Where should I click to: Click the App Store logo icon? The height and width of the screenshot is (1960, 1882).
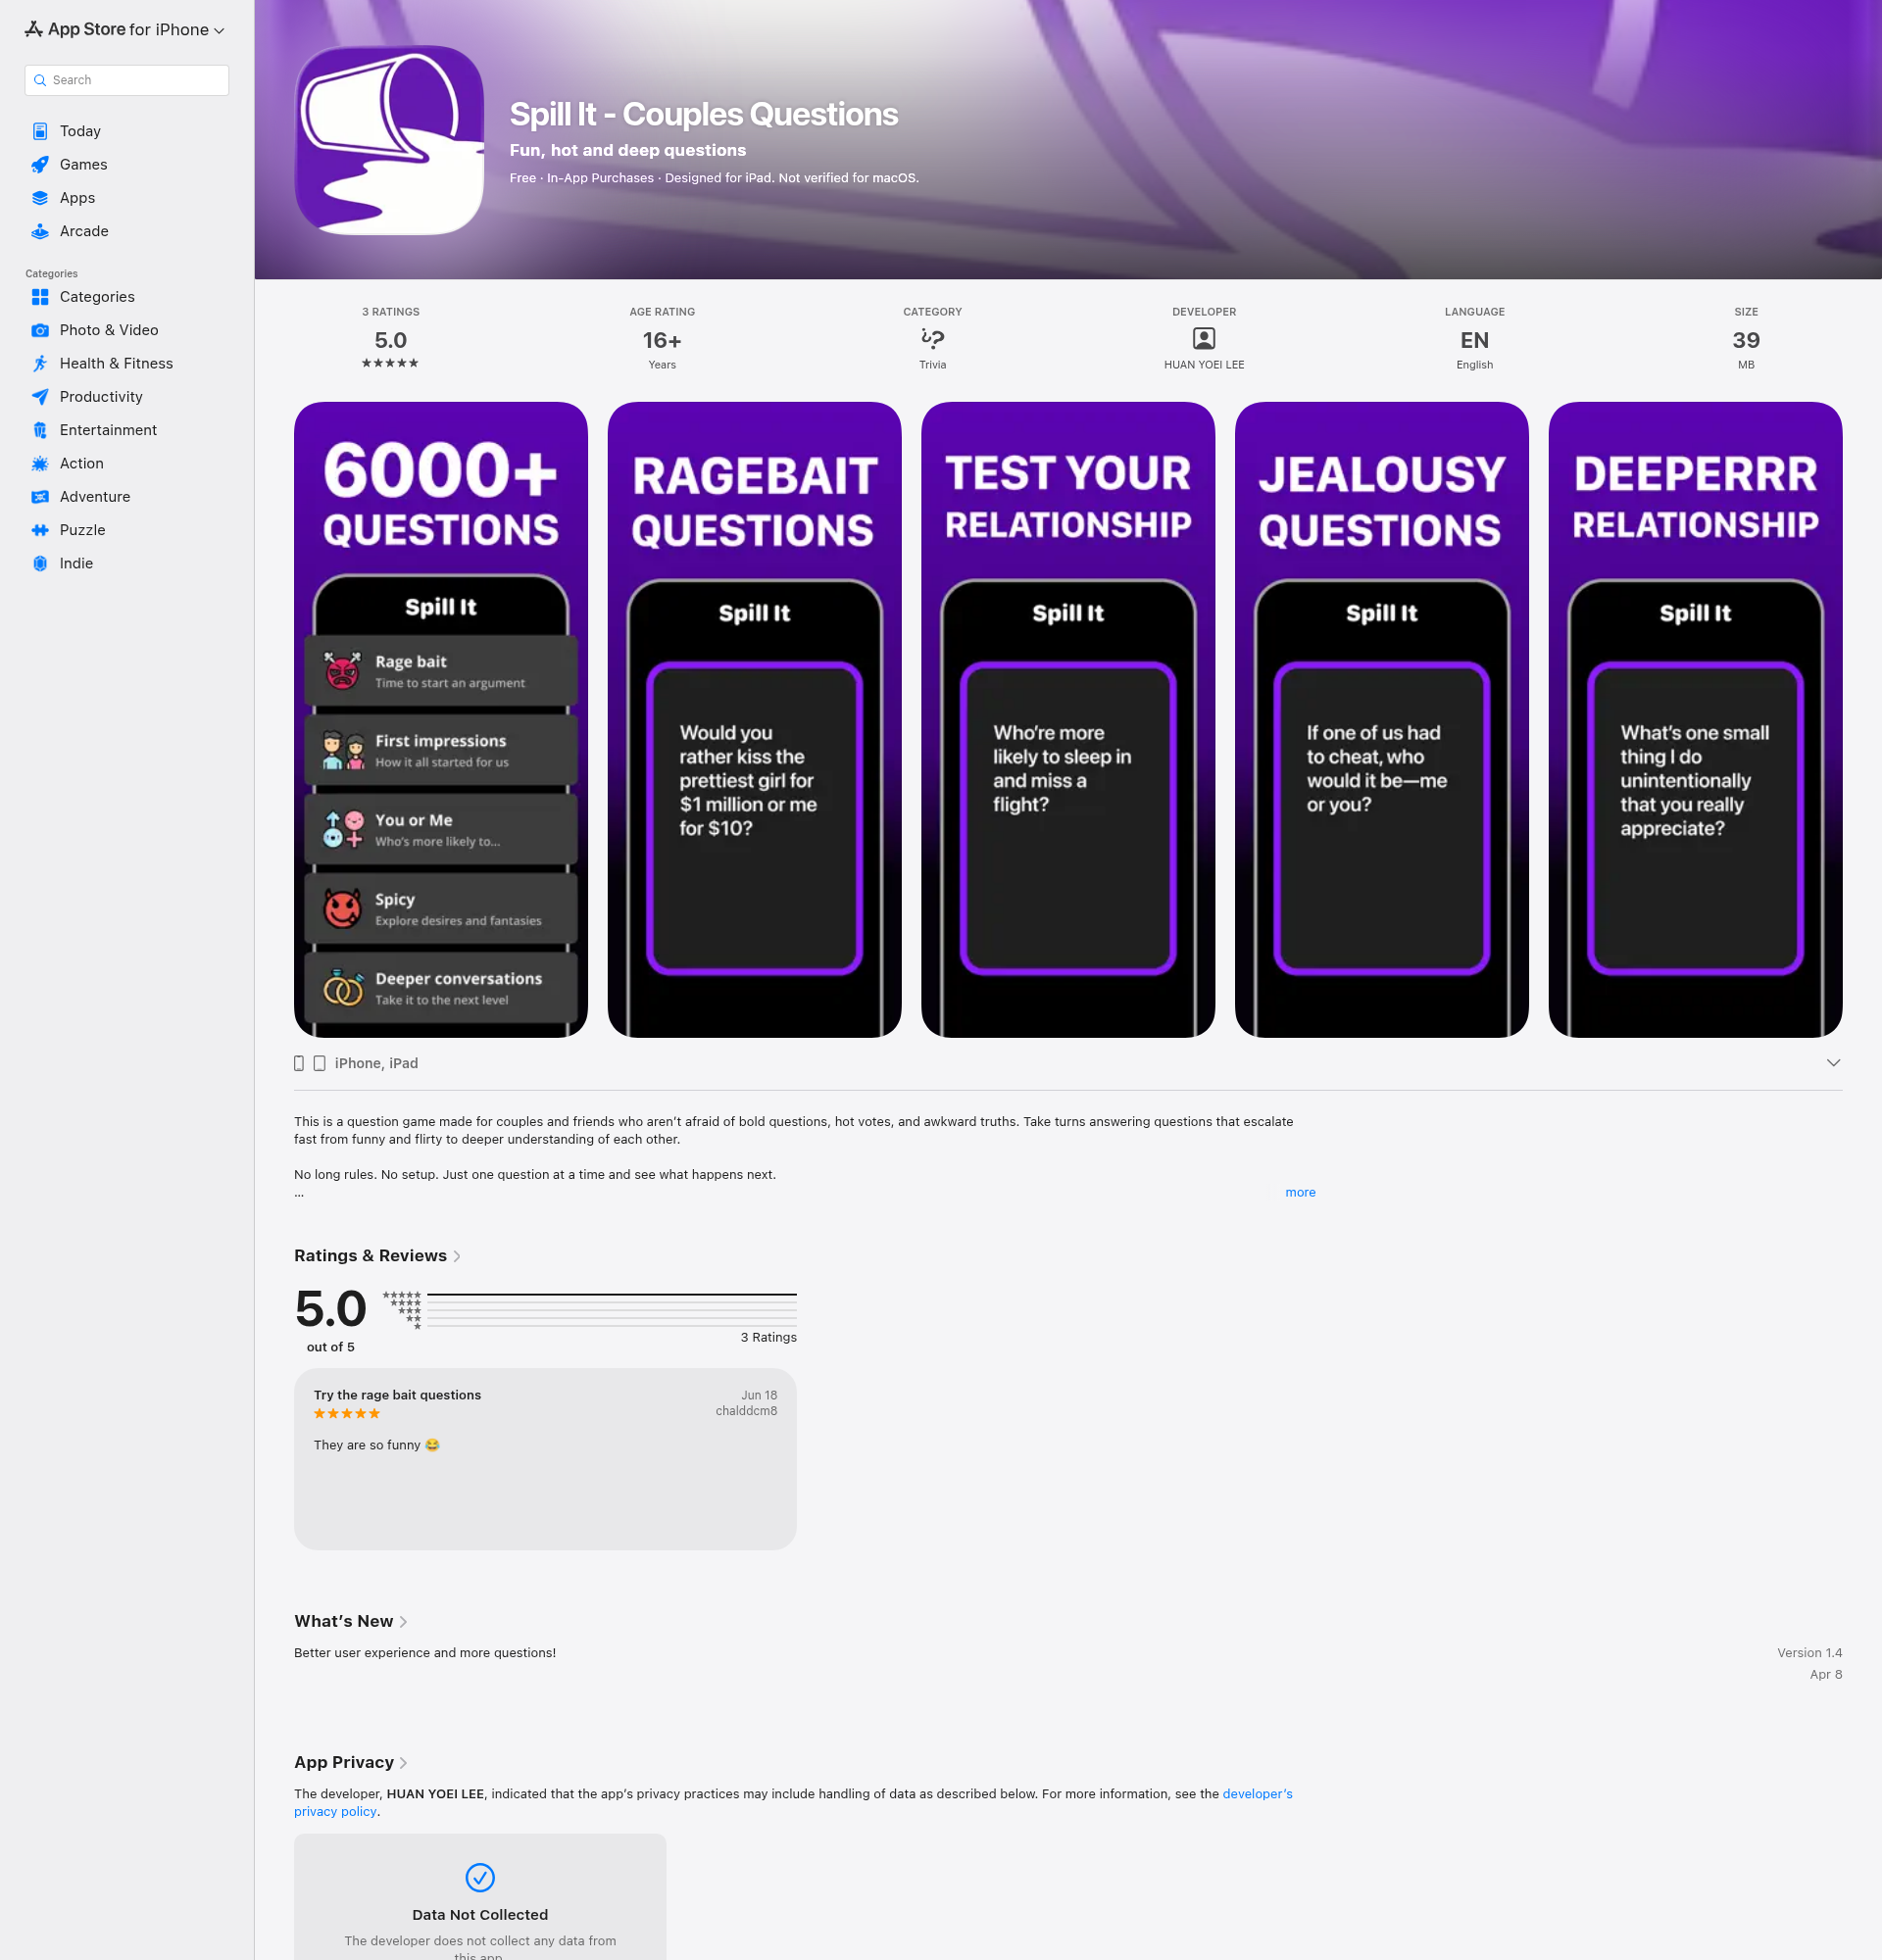34,29
